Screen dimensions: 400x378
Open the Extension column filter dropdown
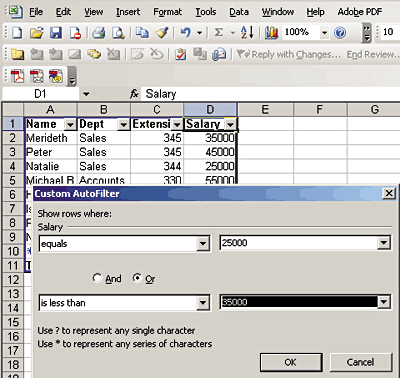(x=177, y=125)
